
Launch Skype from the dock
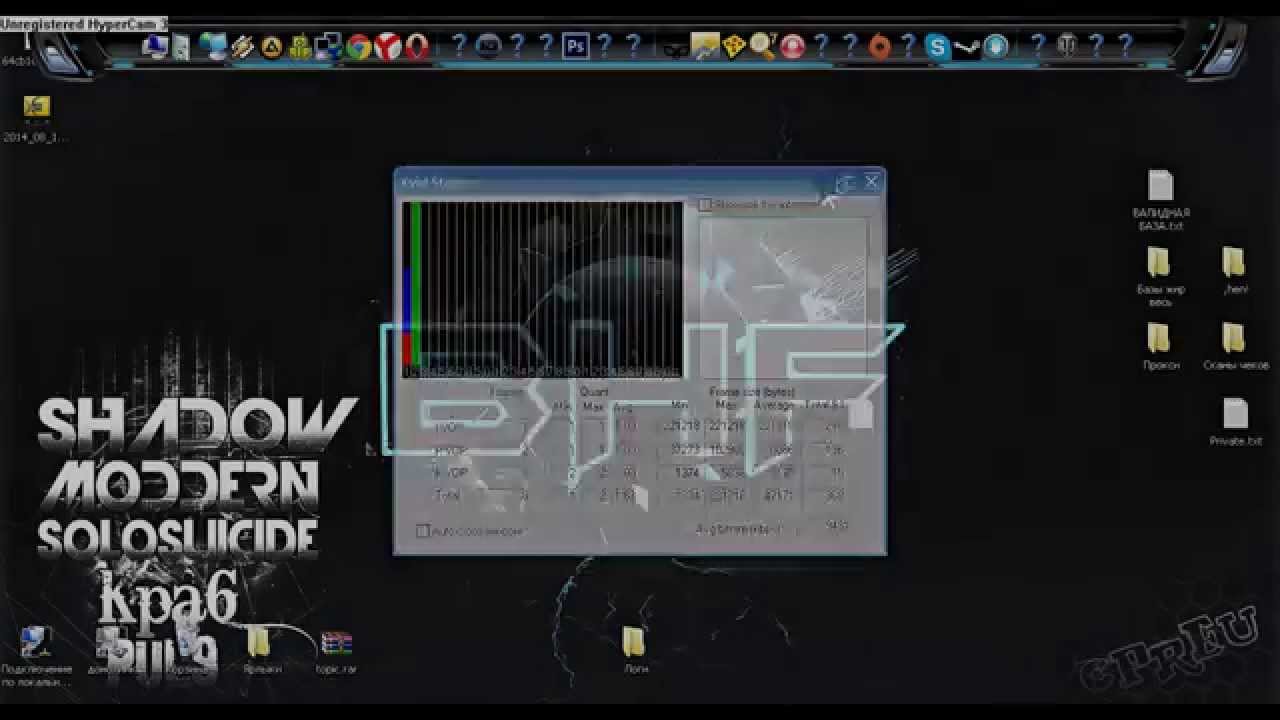[937, 46]
